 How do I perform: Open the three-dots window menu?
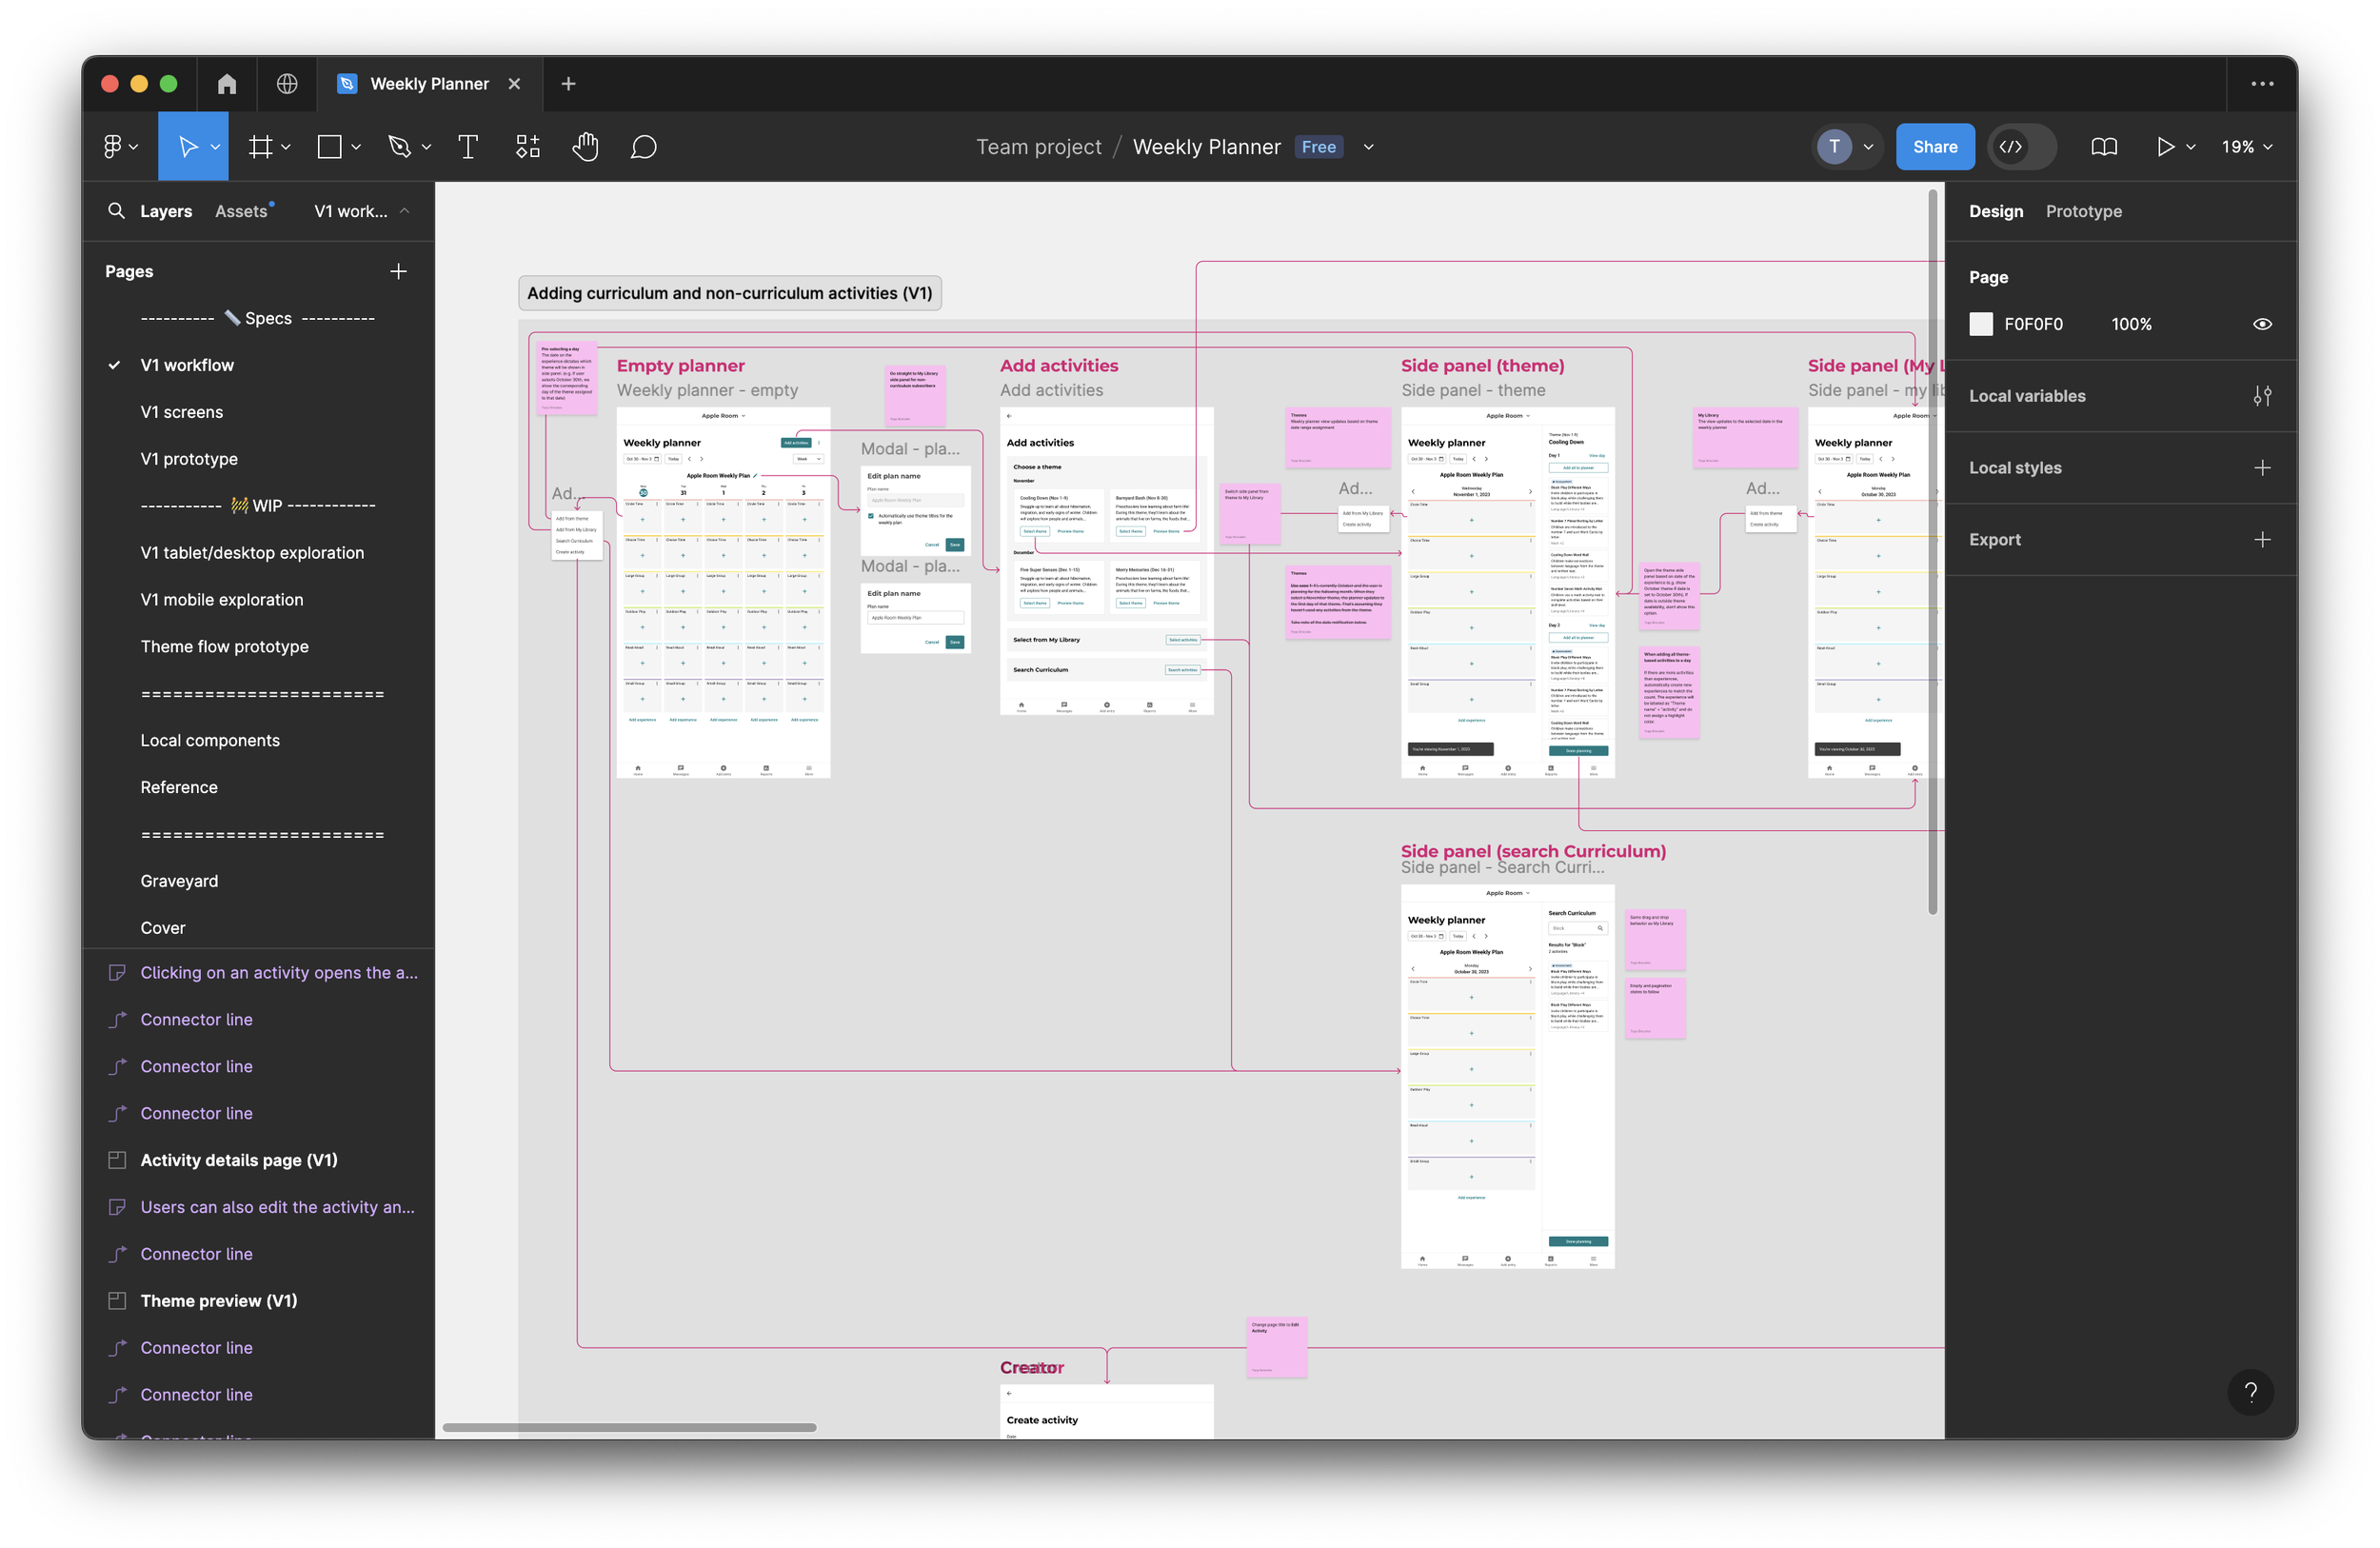2262,84
